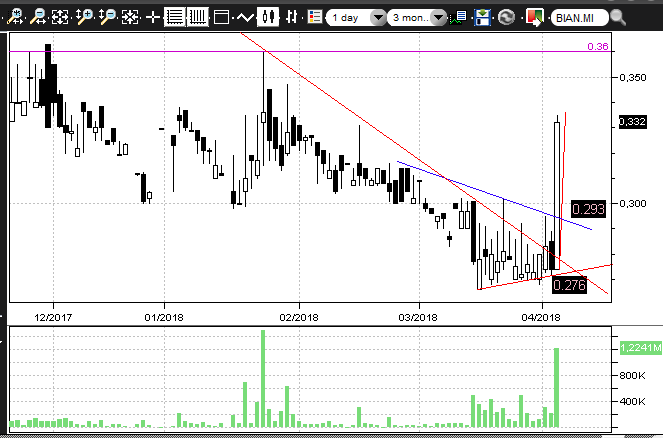This screenshot has height=438, width=663.
Task: Click the 400K volume axis label
Action: click(632, 401)
